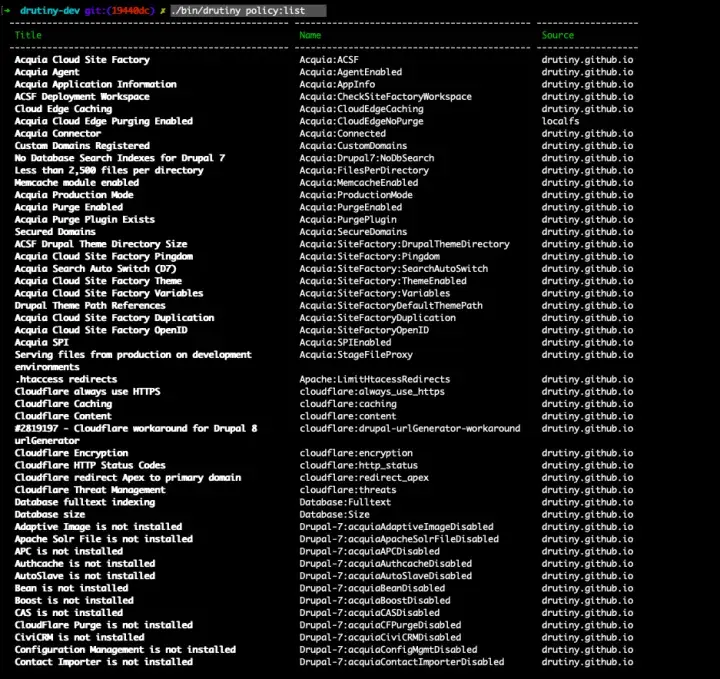The height and width of the screenshot is (679, 720).
Task: Click 'Acquia:SiteFactory:ThemeEnabled' name
Action: coord(383,281)
